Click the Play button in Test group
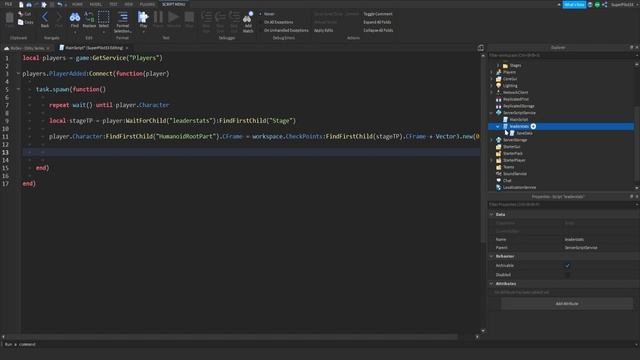Viewport: 640px width, 360px height. tap(143, 17)
